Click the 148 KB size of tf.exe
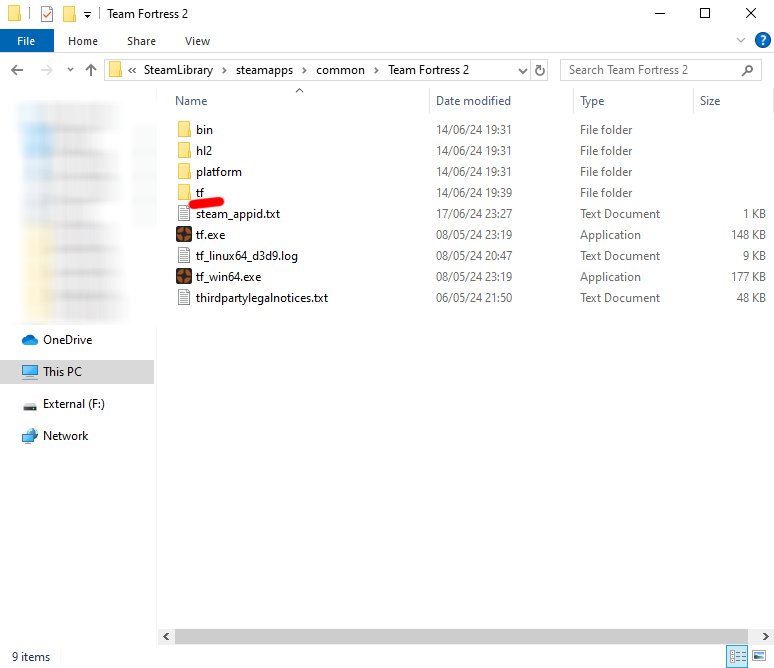The height and width of the screenshot is (668, 774). (748, 235)
